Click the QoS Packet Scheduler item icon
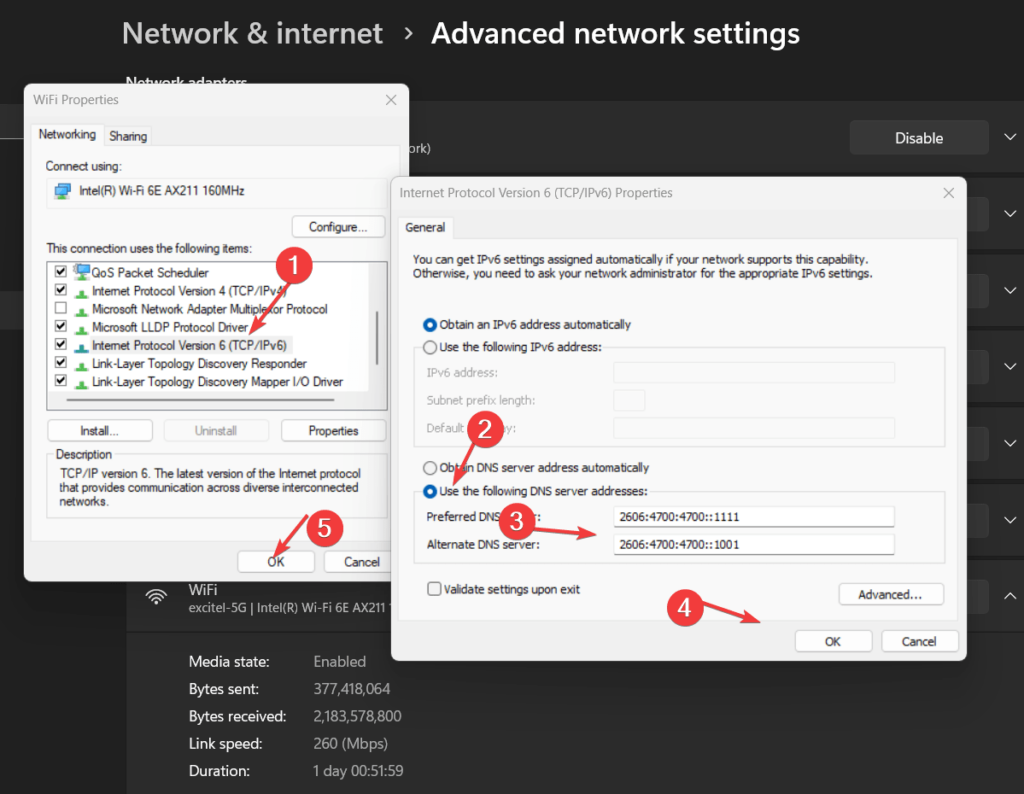This screenshot has height=794, width=1024. point(82,270)
